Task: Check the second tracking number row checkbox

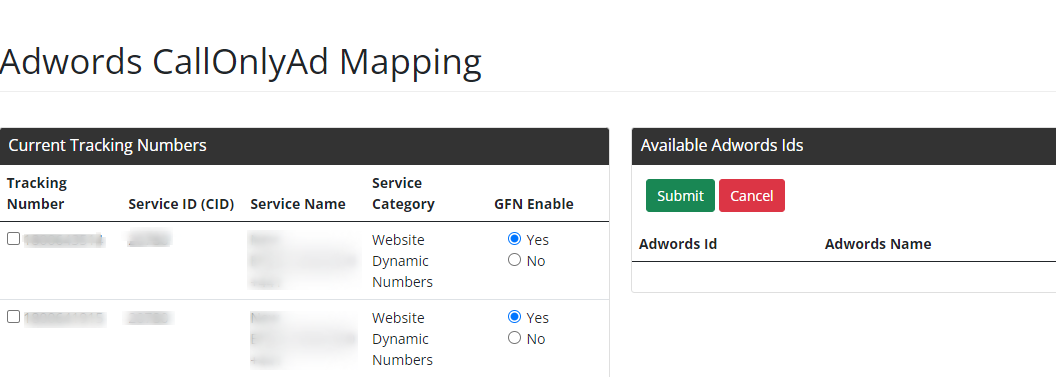Action: pyautogui.click(x=13, y=316)
